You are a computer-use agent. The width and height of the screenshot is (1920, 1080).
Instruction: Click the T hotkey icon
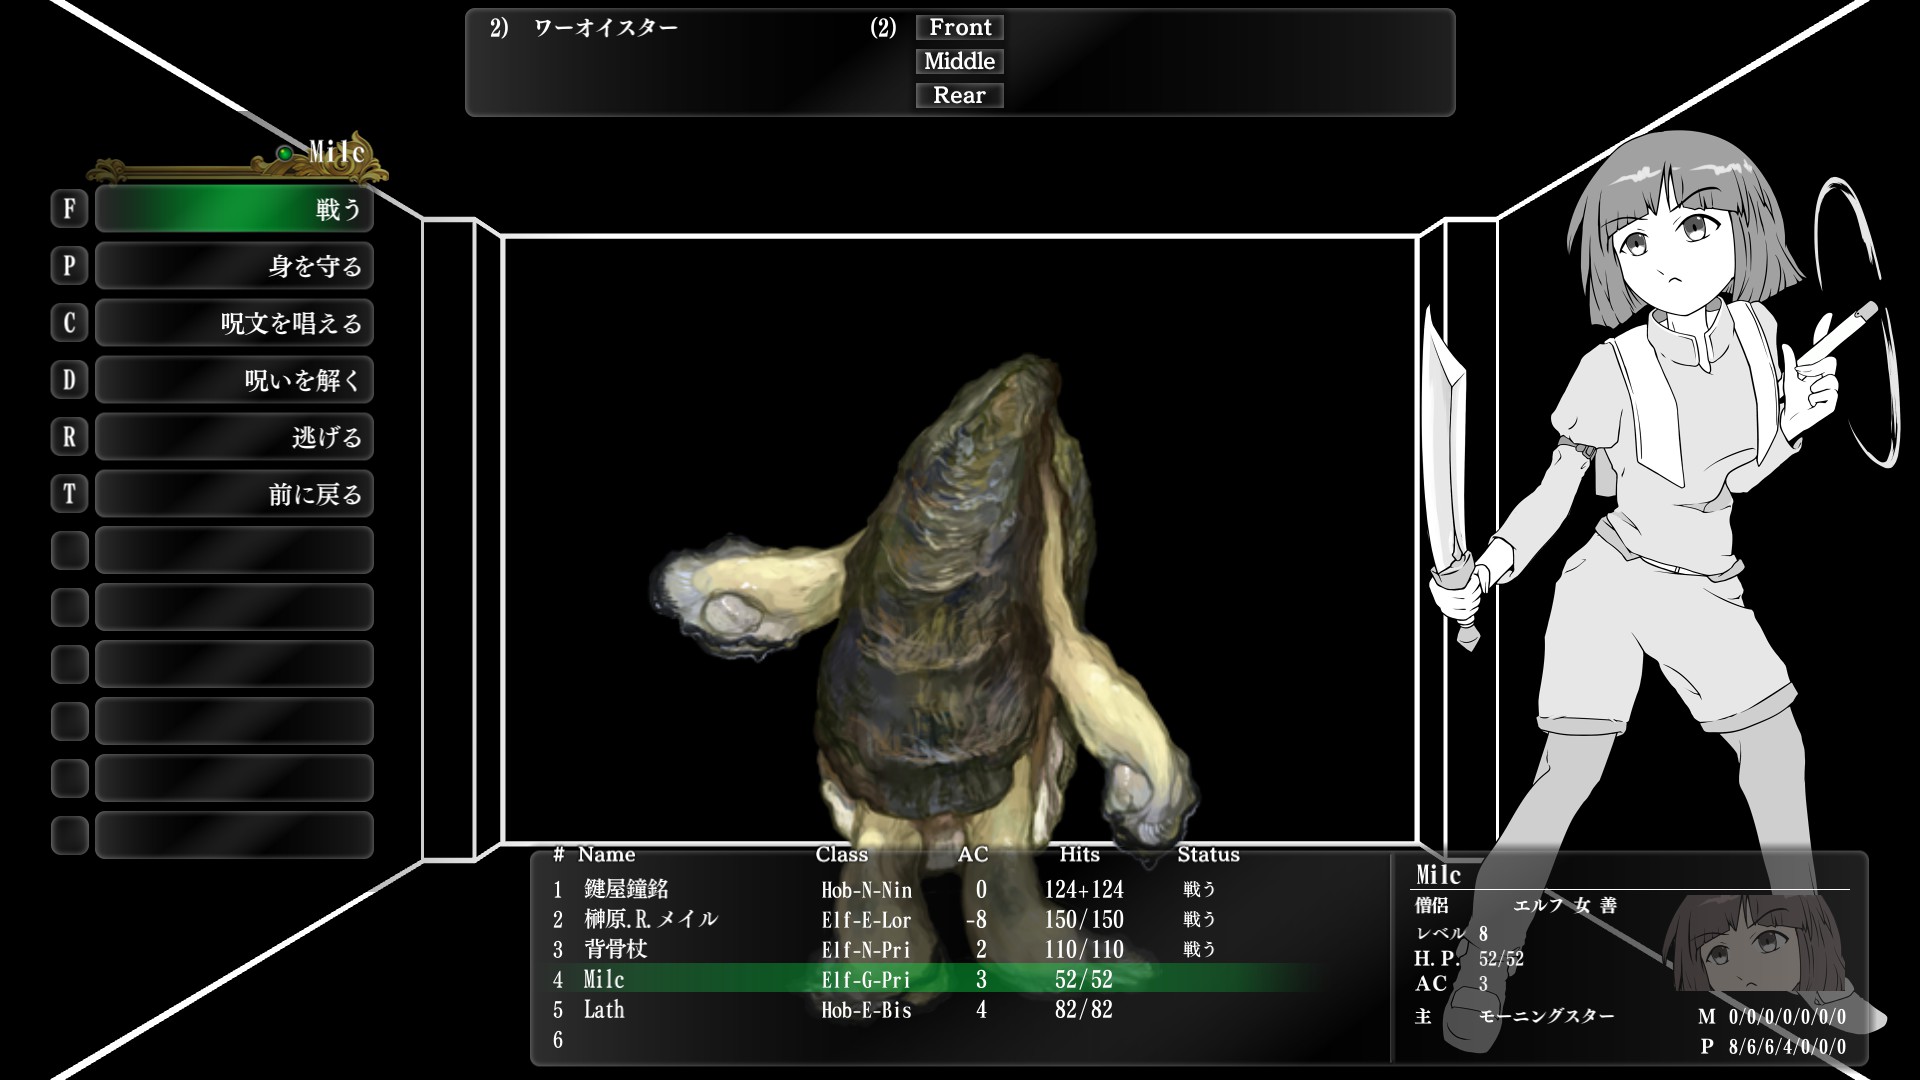[69, 494]
